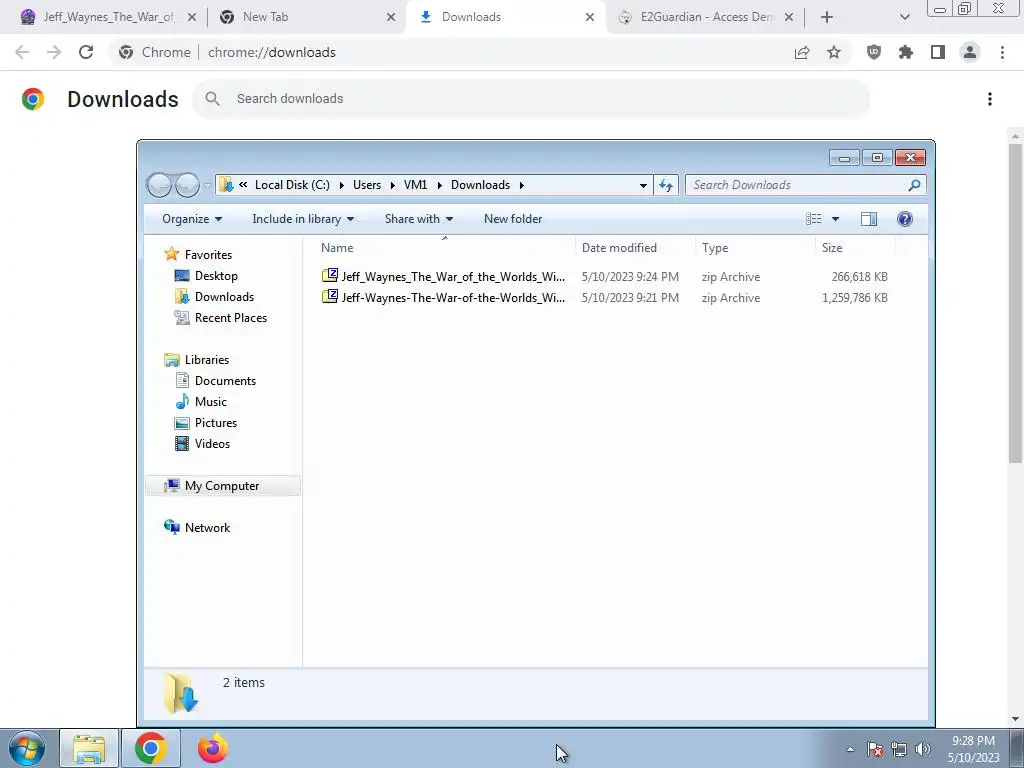Expand arrow after Local Disk (C:) breadcrumb
Screen dimensions: 1024x768
(342, 185)
